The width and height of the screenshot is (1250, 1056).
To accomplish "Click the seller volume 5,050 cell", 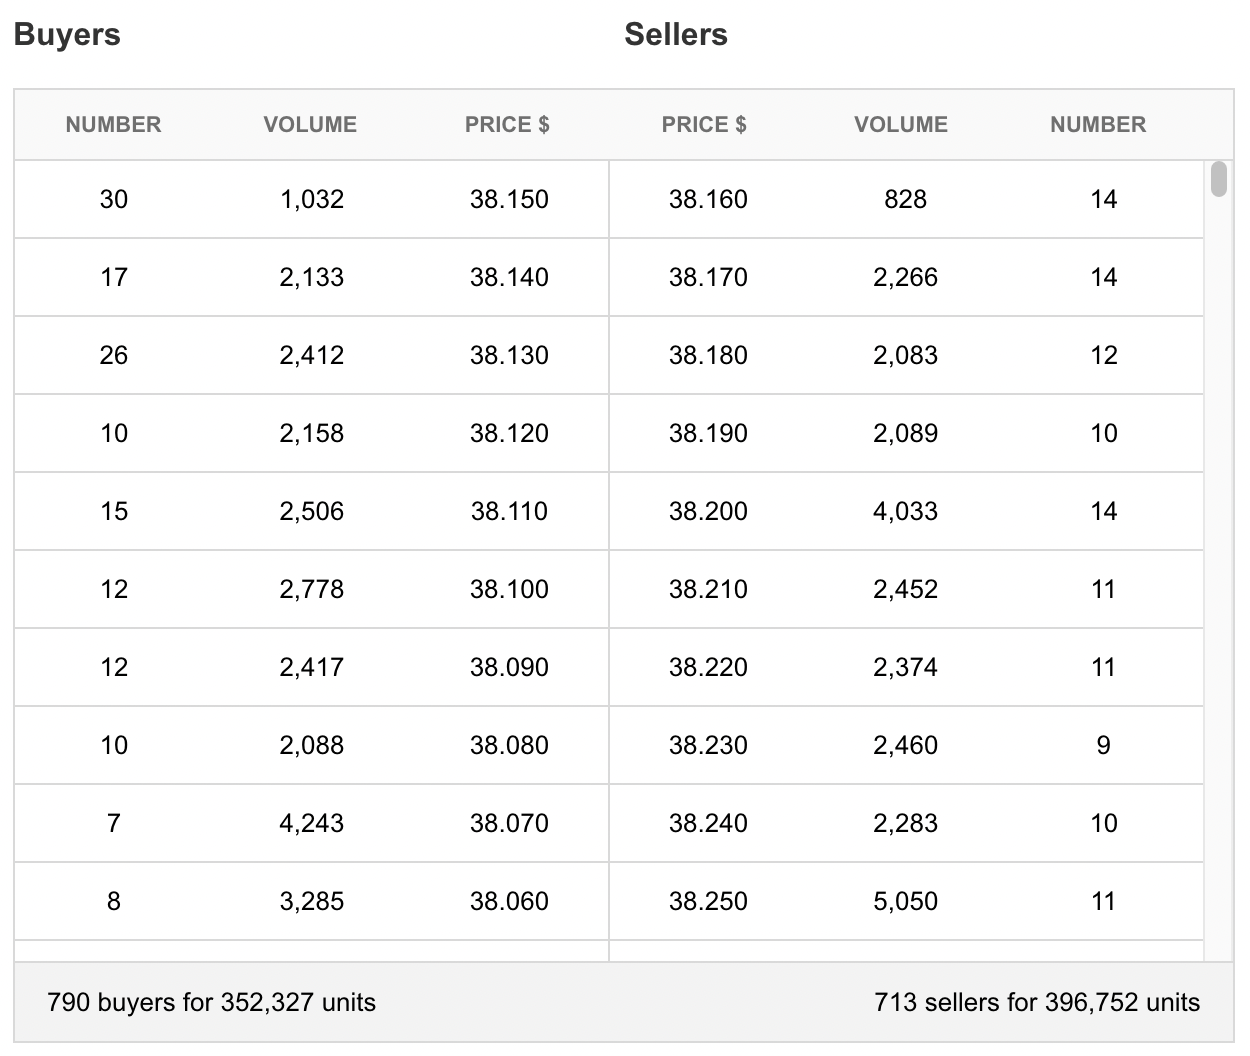I will tap(905, 901).
